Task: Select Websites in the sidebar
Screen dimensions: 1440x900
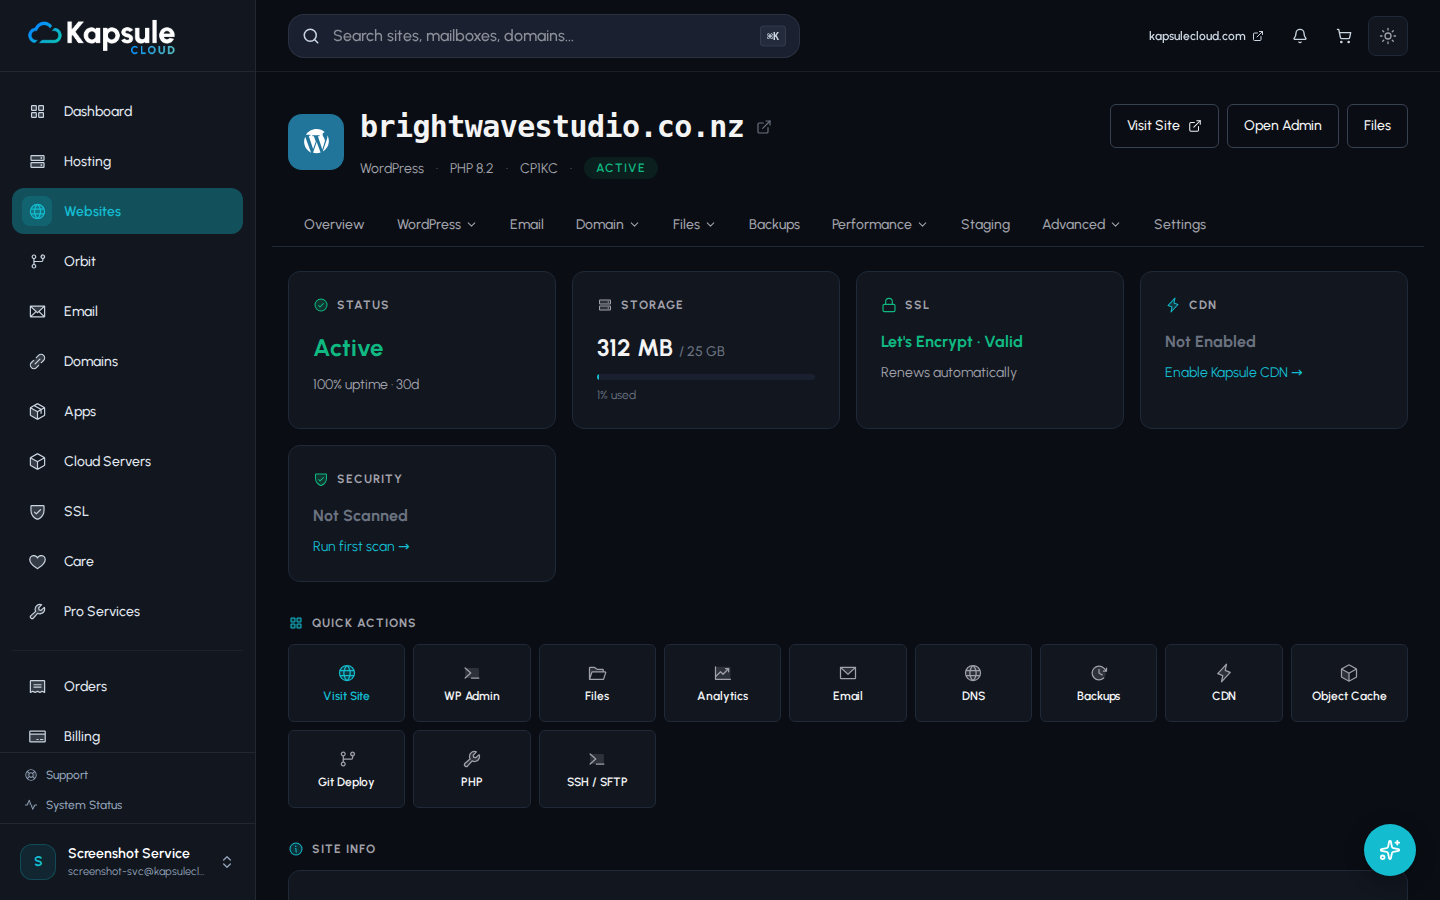Action: [x=127, y=211]
